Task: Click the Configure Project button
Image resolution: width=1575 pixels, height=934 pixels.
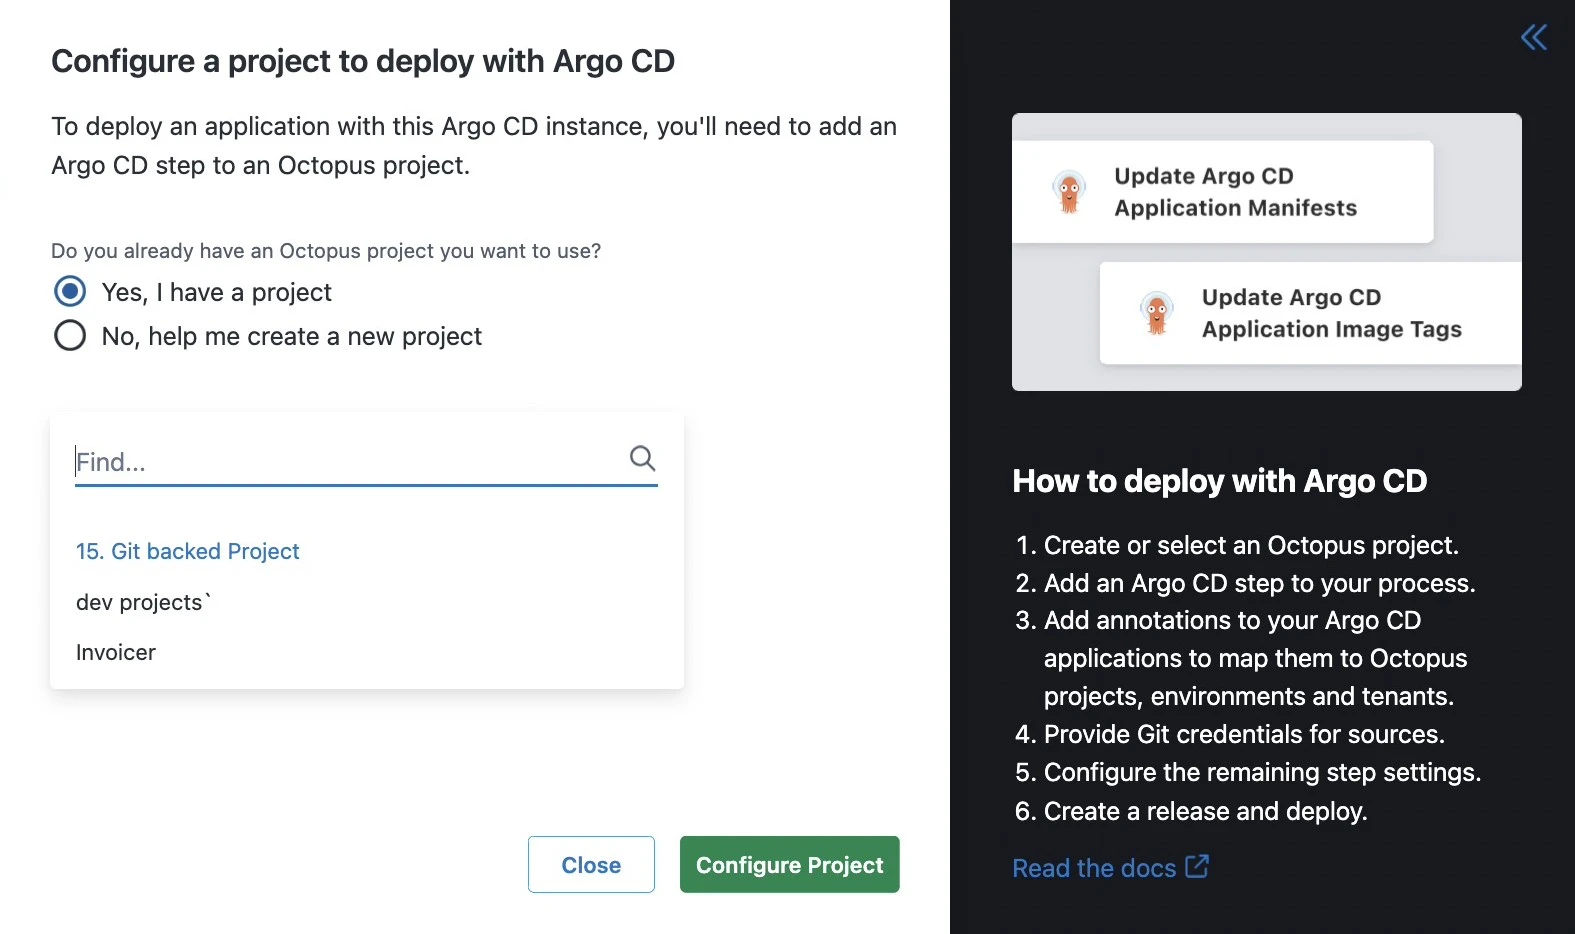Action: pyautogui.click(x=790, y=864)
